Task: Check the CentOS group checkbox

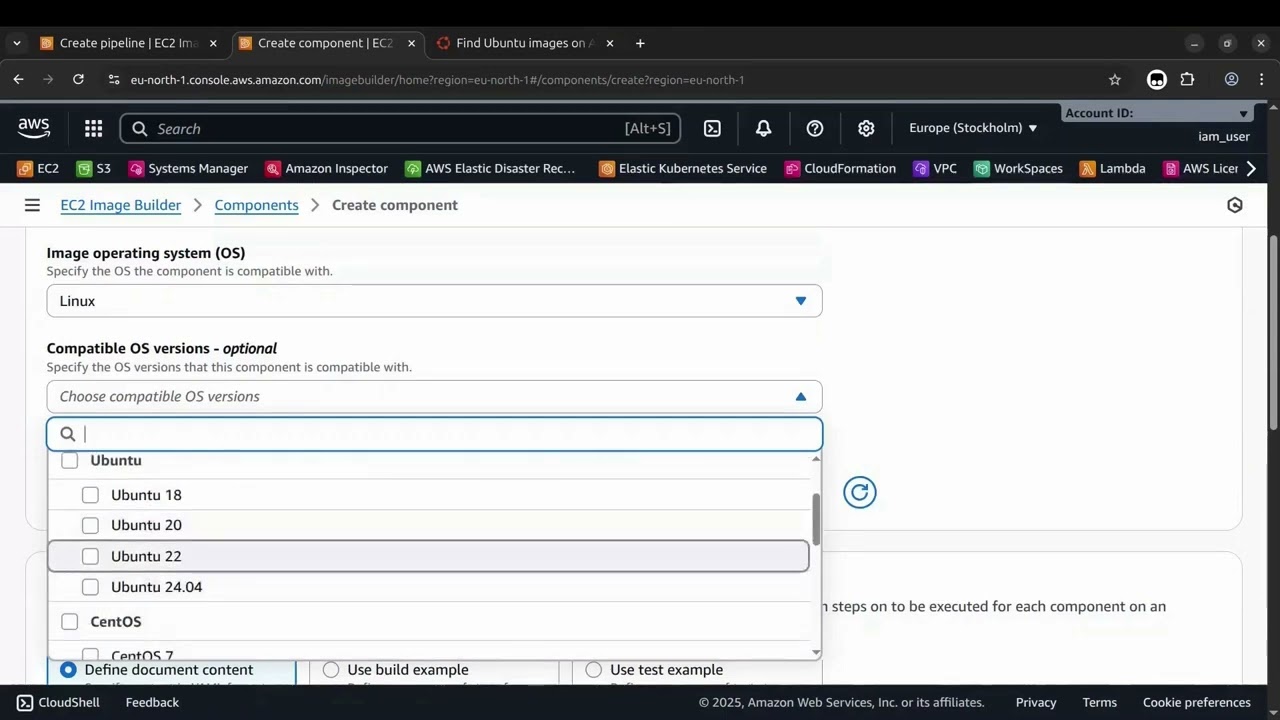Action: 70,622
